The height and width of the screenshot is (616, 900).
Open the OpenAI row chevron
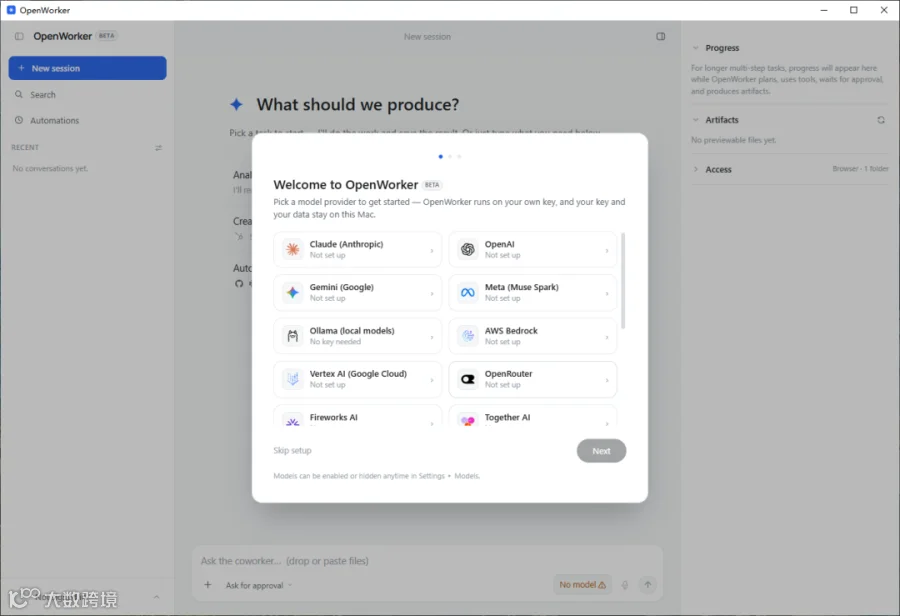(x=607, y=250)
